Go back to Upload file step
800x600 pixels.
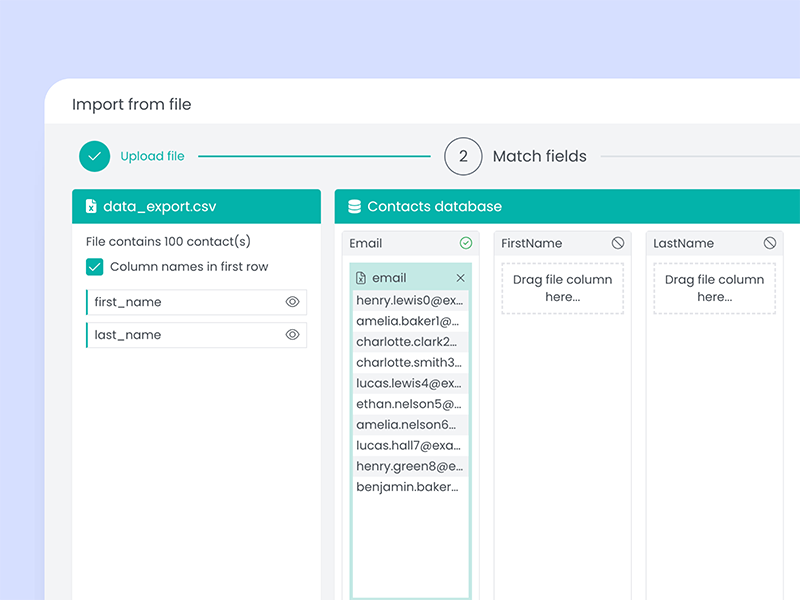[x=152, y=156]
